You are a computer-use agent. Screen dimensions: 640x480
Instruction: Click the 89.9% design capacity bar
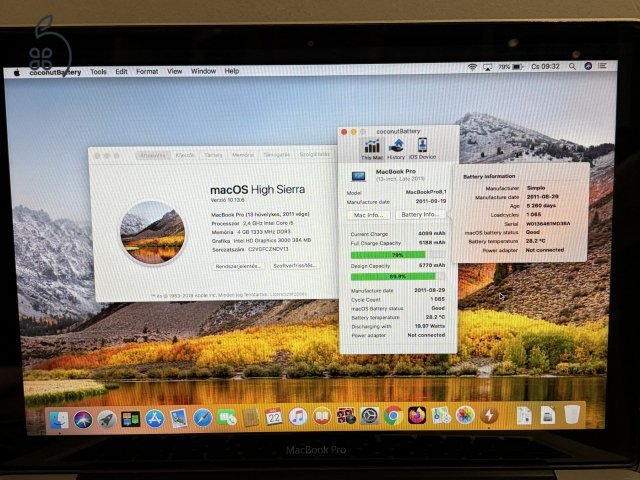click(x=398, y=276)
